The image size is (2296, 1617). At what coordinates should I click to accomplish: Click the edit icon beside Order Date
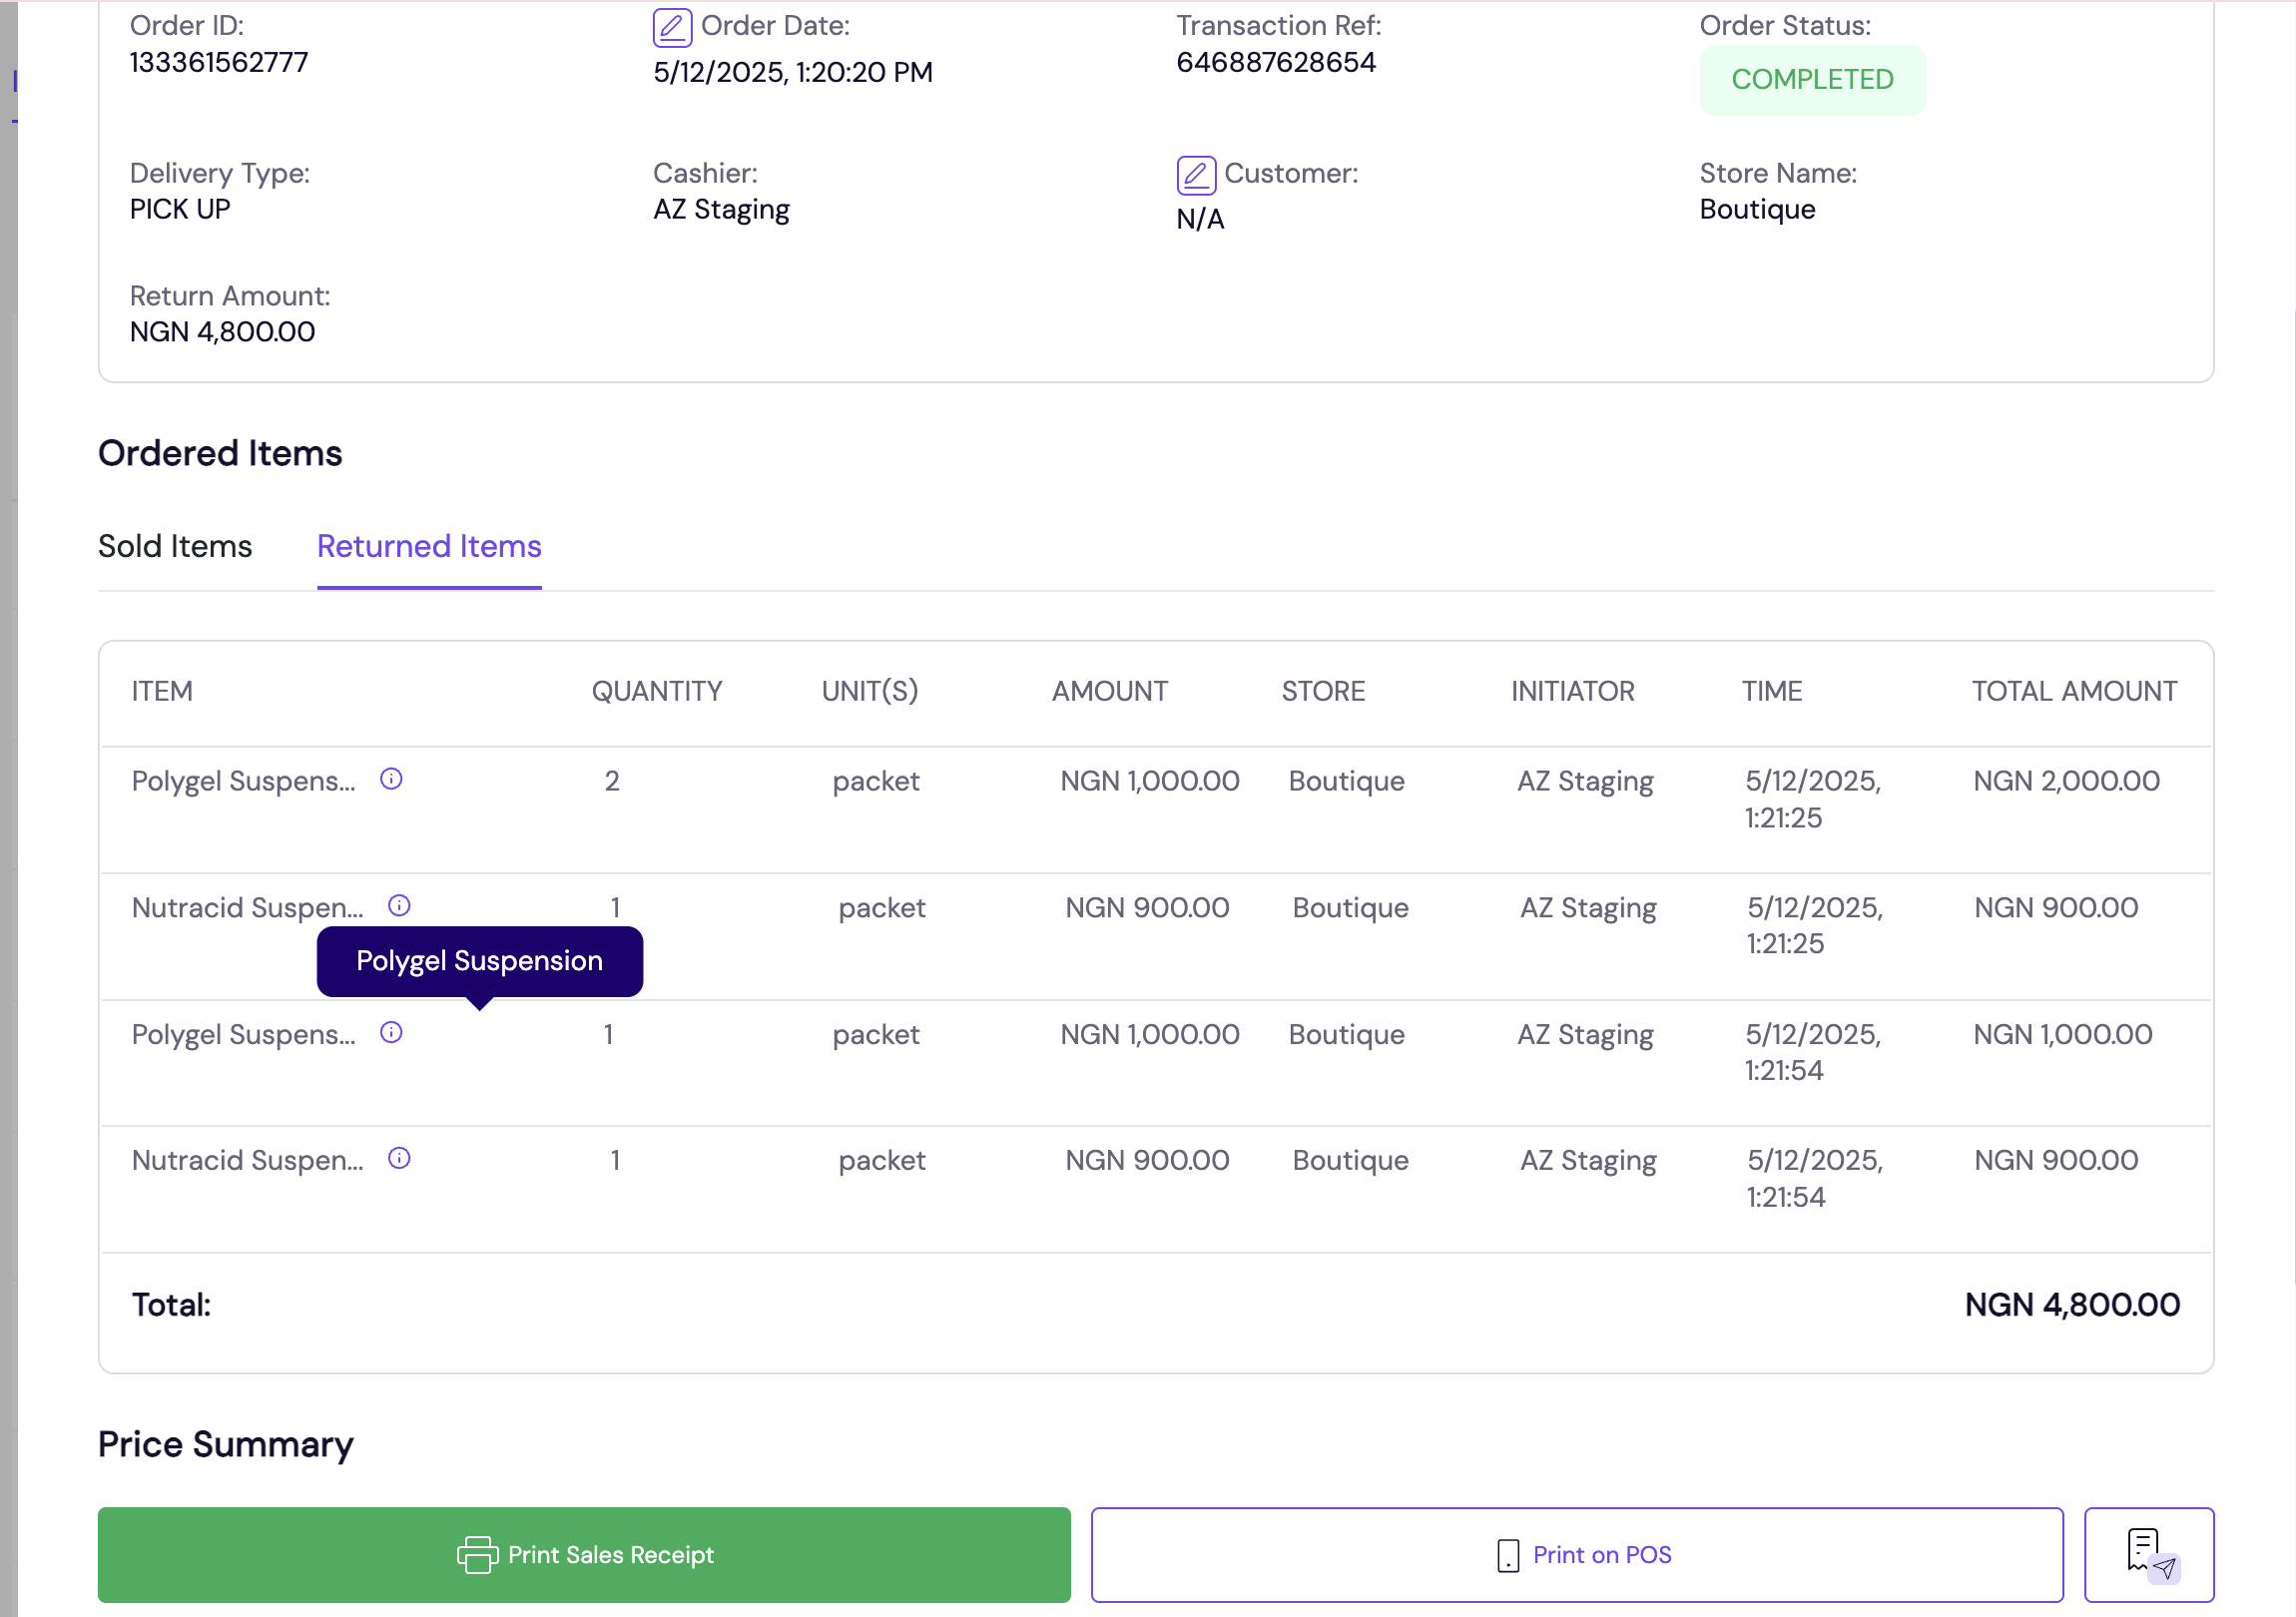[x=672, y=27]
